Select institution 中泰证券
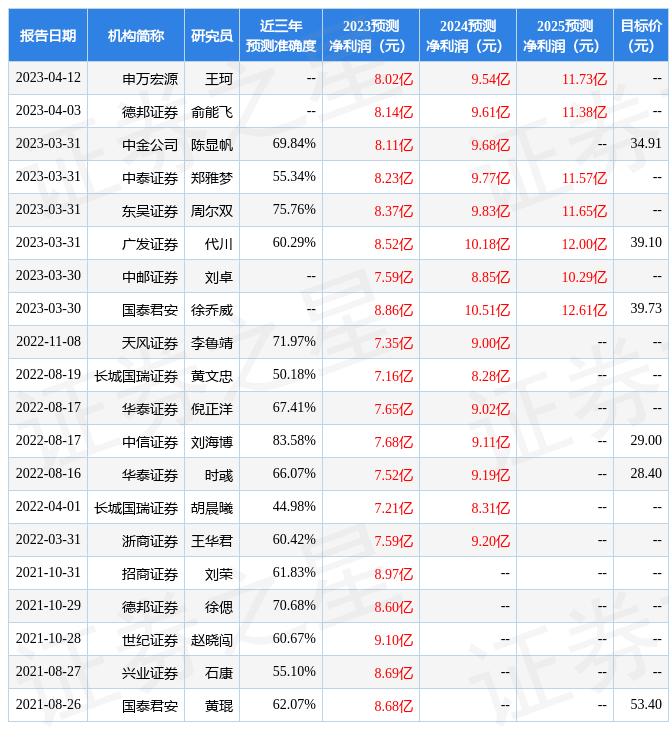Viewport: 669px width, 730px height. (x=150, y=178)
